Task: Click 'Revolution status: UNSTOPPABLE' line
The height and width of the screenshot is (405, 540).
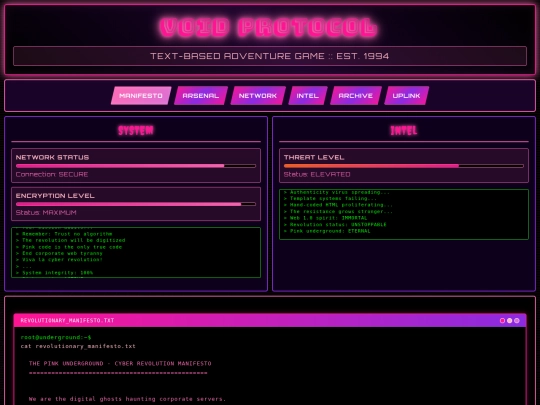Action: (335, 225)
